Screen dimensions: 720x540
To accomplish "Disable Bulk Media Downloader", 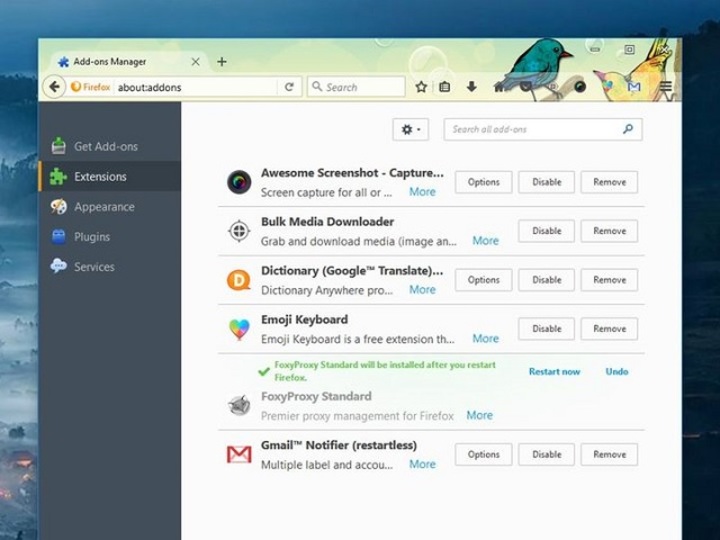I will click(546, 231).
